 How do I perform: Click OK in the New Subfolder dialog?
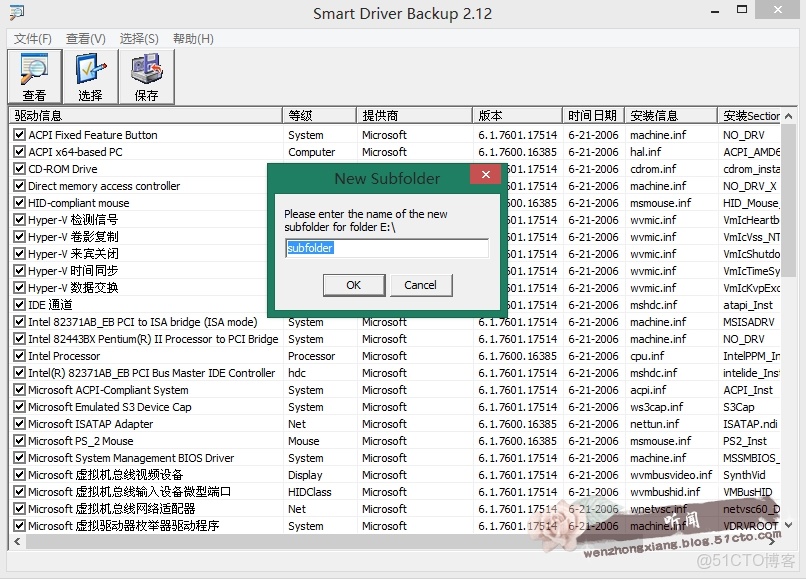pyautogui.click(x=354, y=285)
